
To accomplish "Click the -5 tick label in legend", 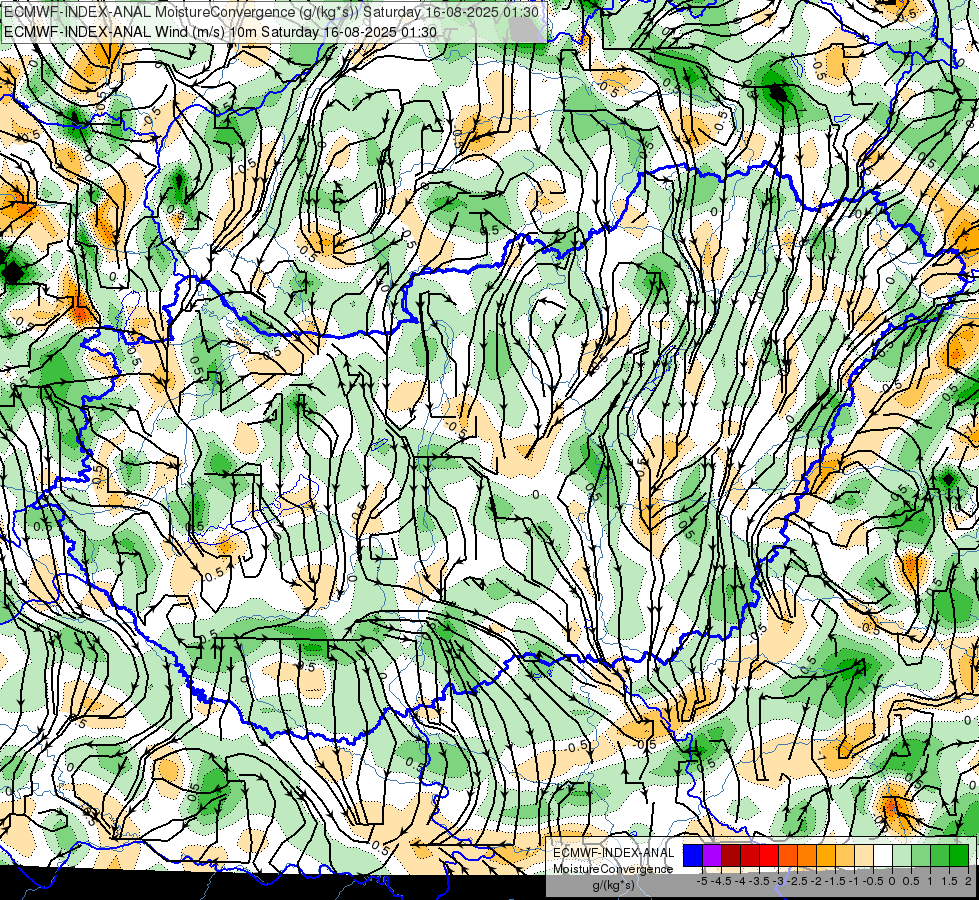I will tap(702, 881).
